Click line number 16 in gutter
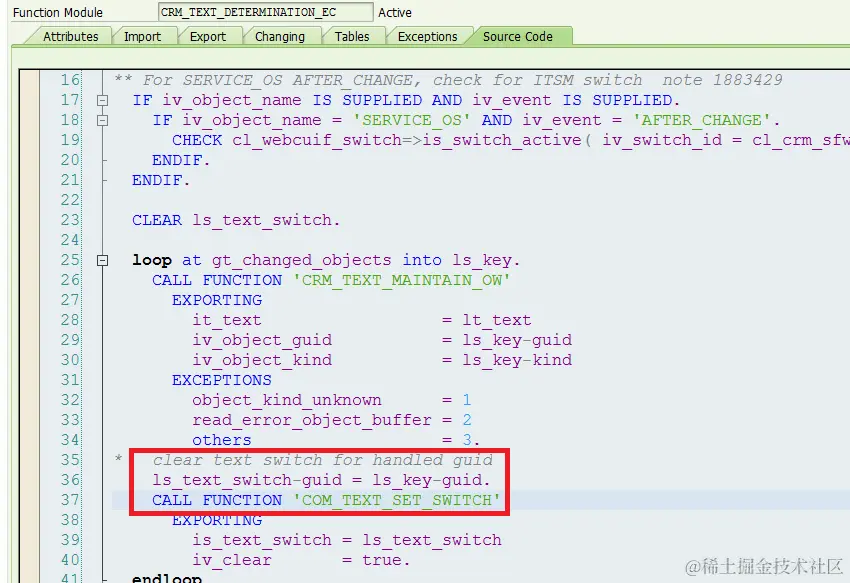 click(x=70, y=80)
